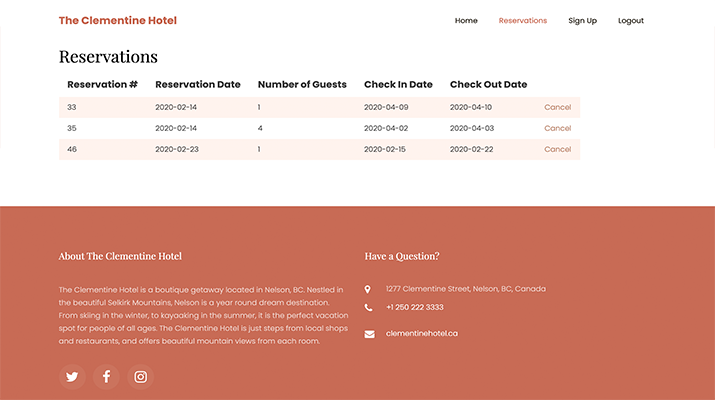715x400 pixels.
Task: Click the phone icon in footer
Action: (368, 308)
